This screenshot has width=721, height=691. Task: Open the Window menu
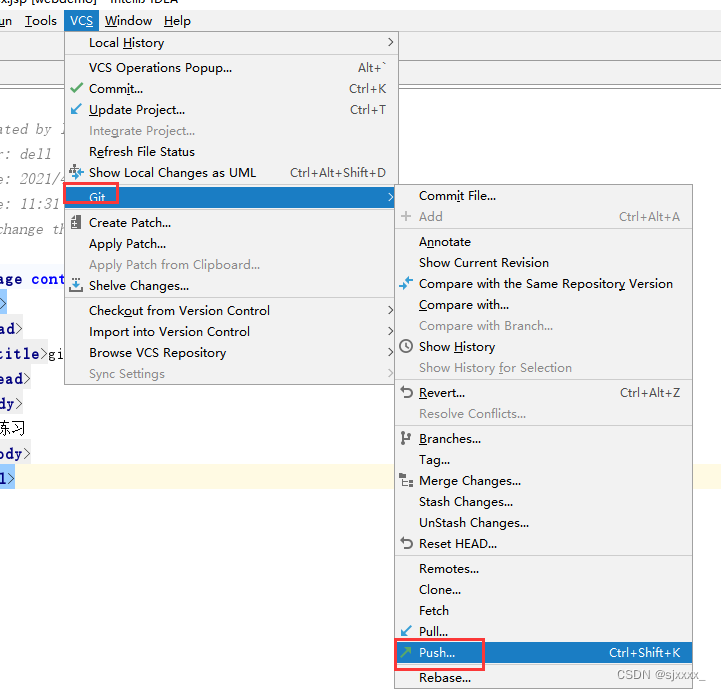[128, 21]
